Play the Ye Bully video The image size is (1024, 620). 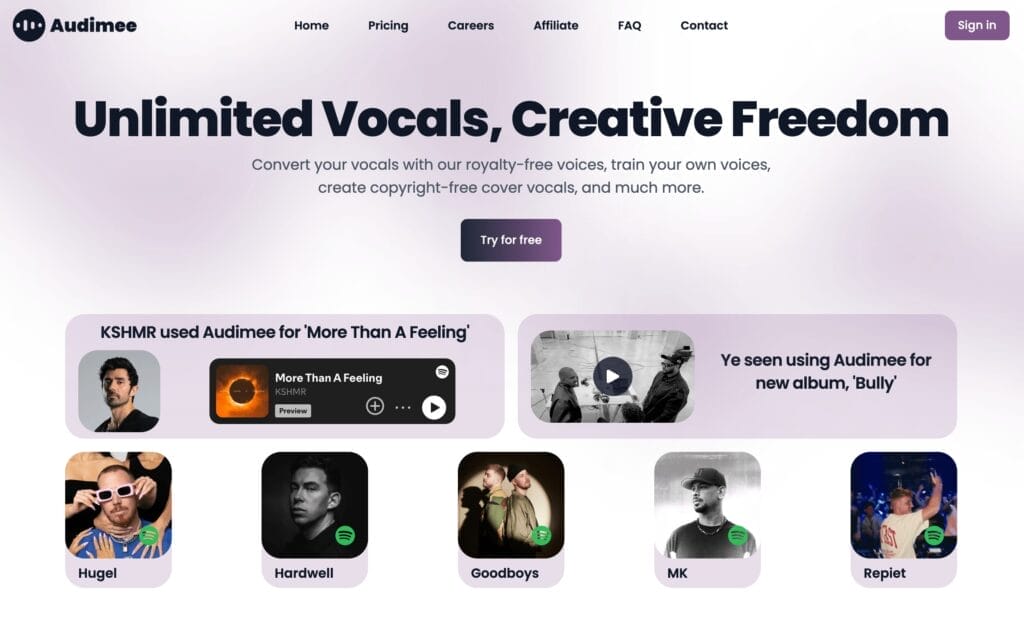coord(613,376)
